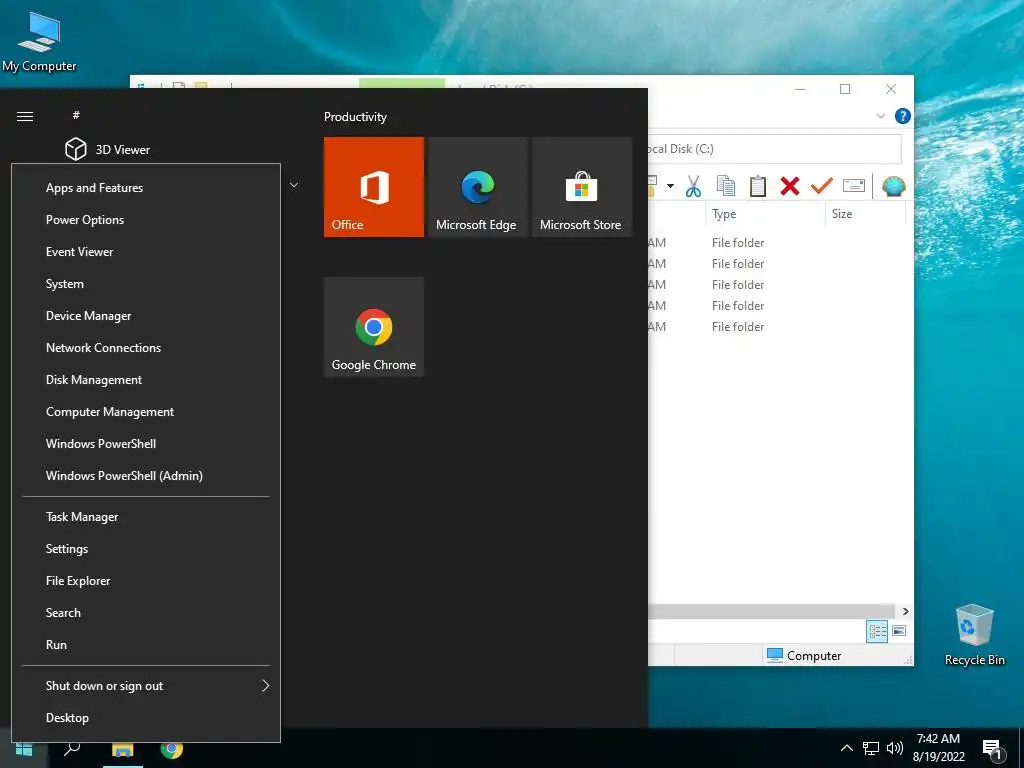The height and width of the screenshot is (768, 1024).
Task: Click Computer in the Explorer status bar
Action: [x=803, y=656]
